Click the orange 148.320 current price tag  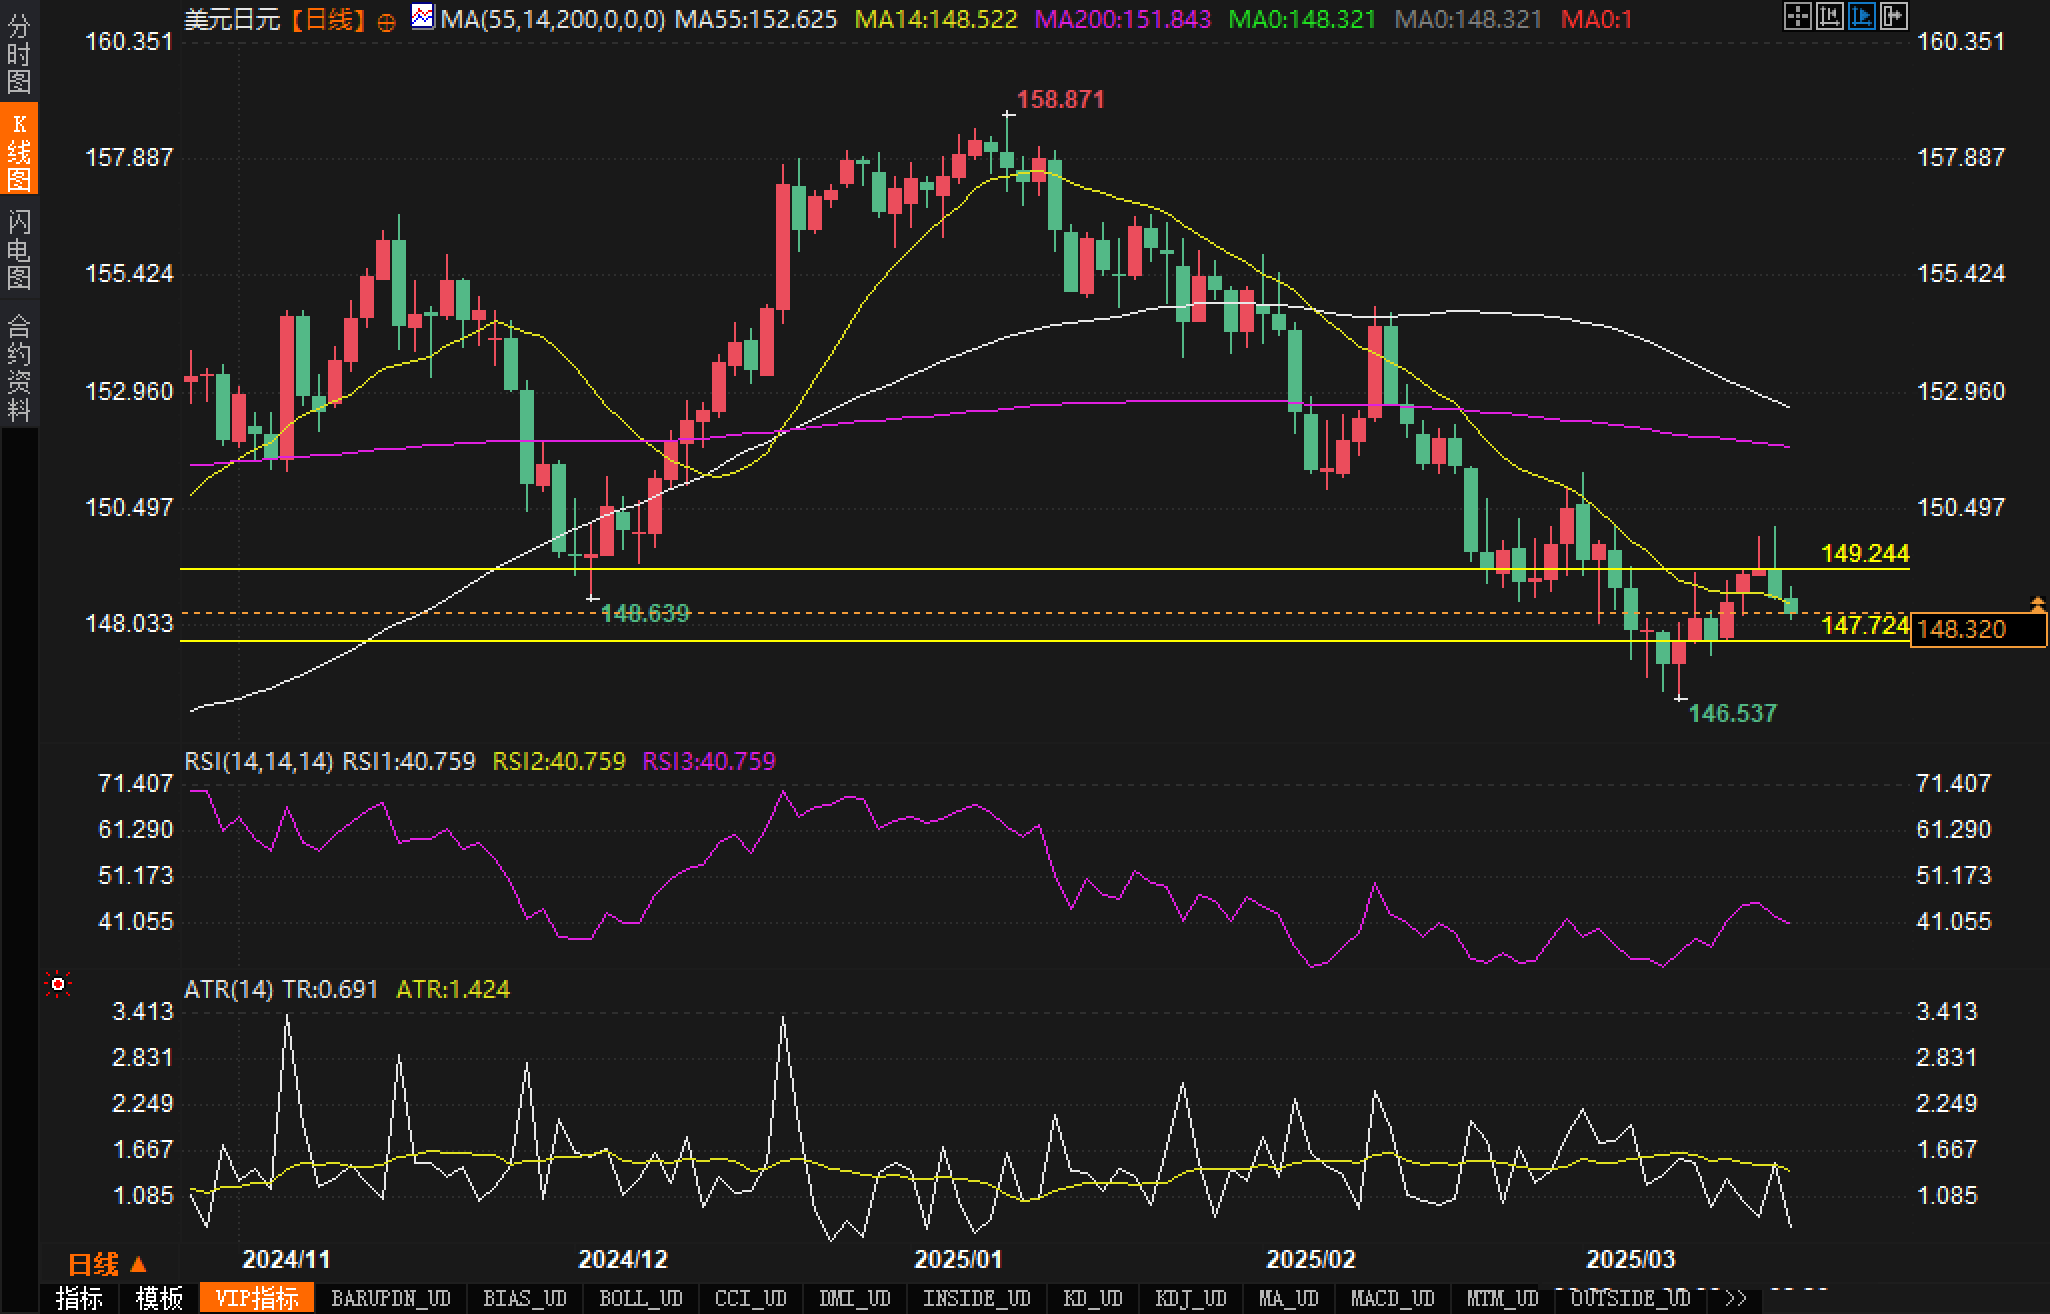pos(1978,629)
